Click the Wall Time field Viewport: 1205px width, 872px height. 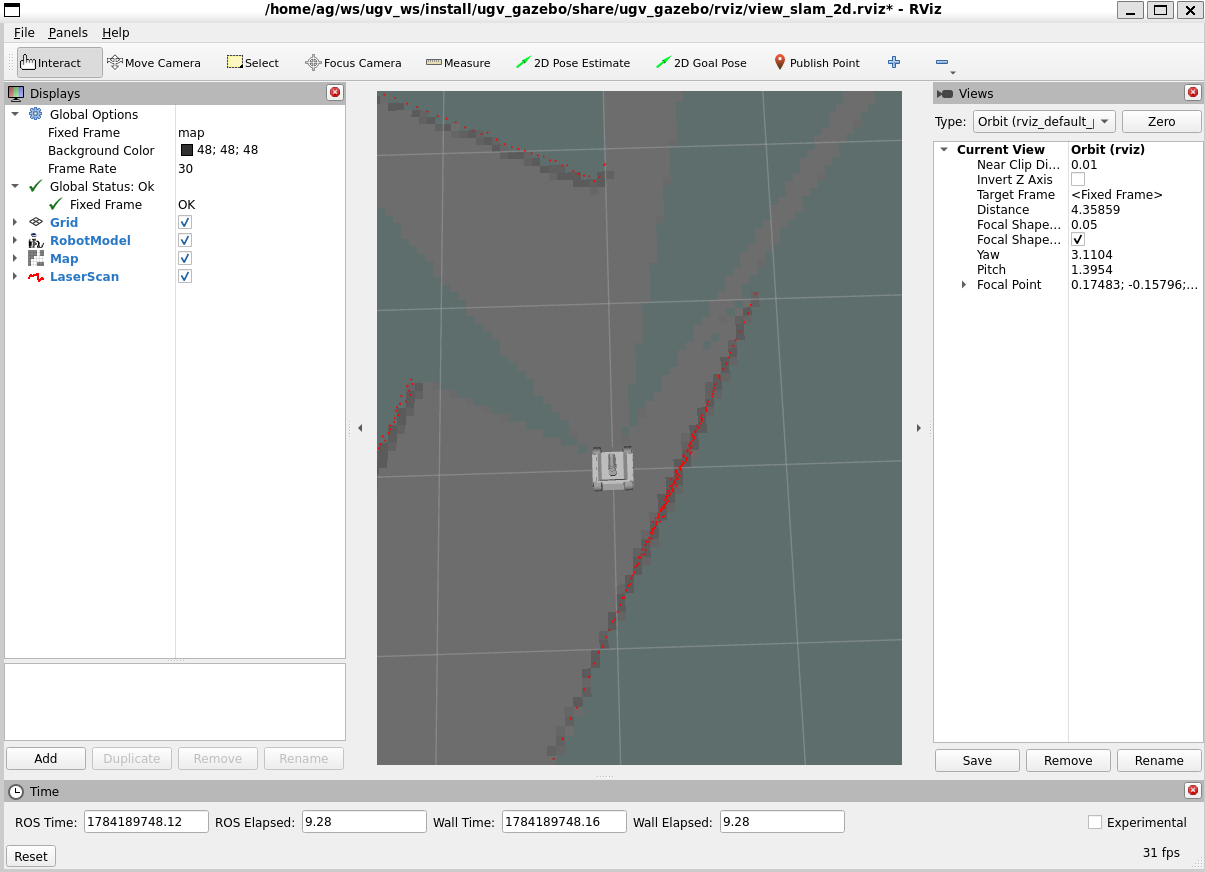pos(564,822)
